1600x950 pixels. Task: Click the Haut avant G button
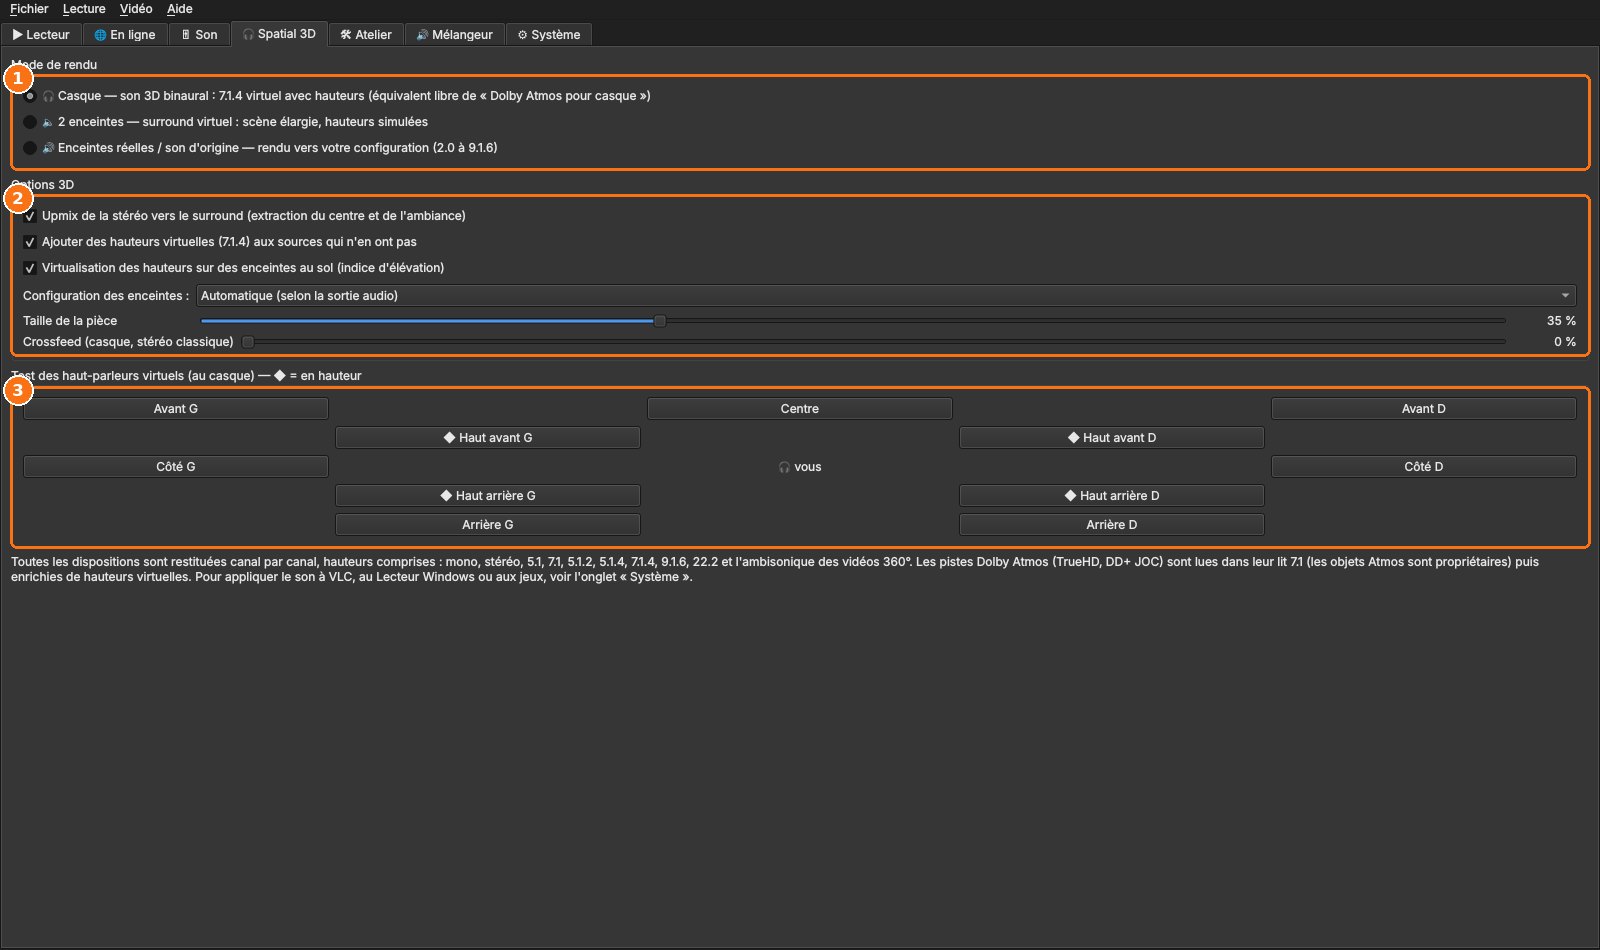tap(488, 438)
